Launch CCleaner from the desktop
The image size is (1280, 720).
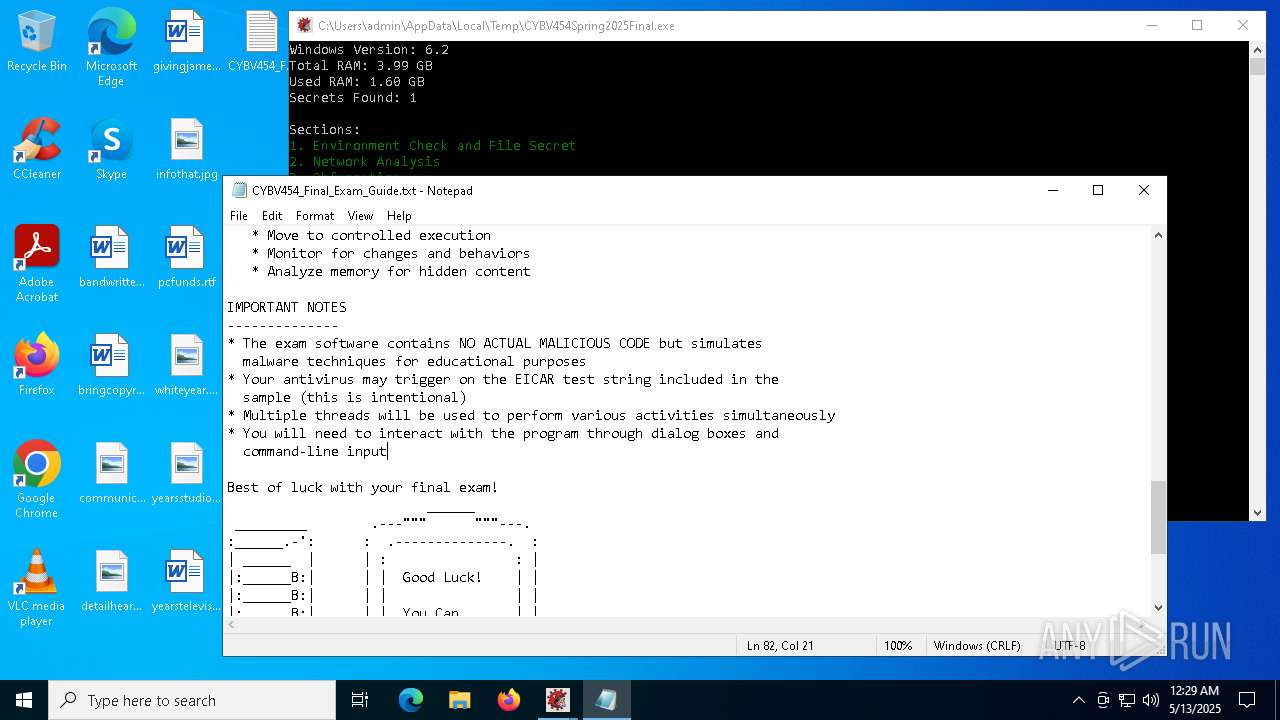coord(37,149)
